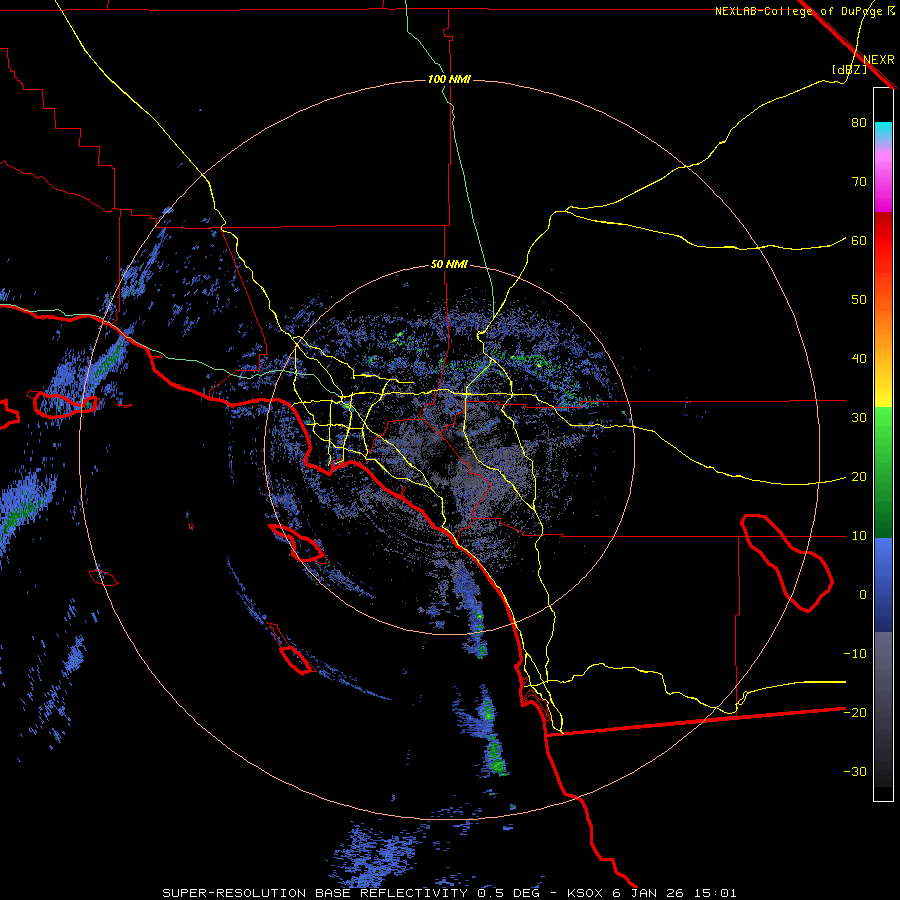Click the orange segment of the color bar

(x=883, y=327)
